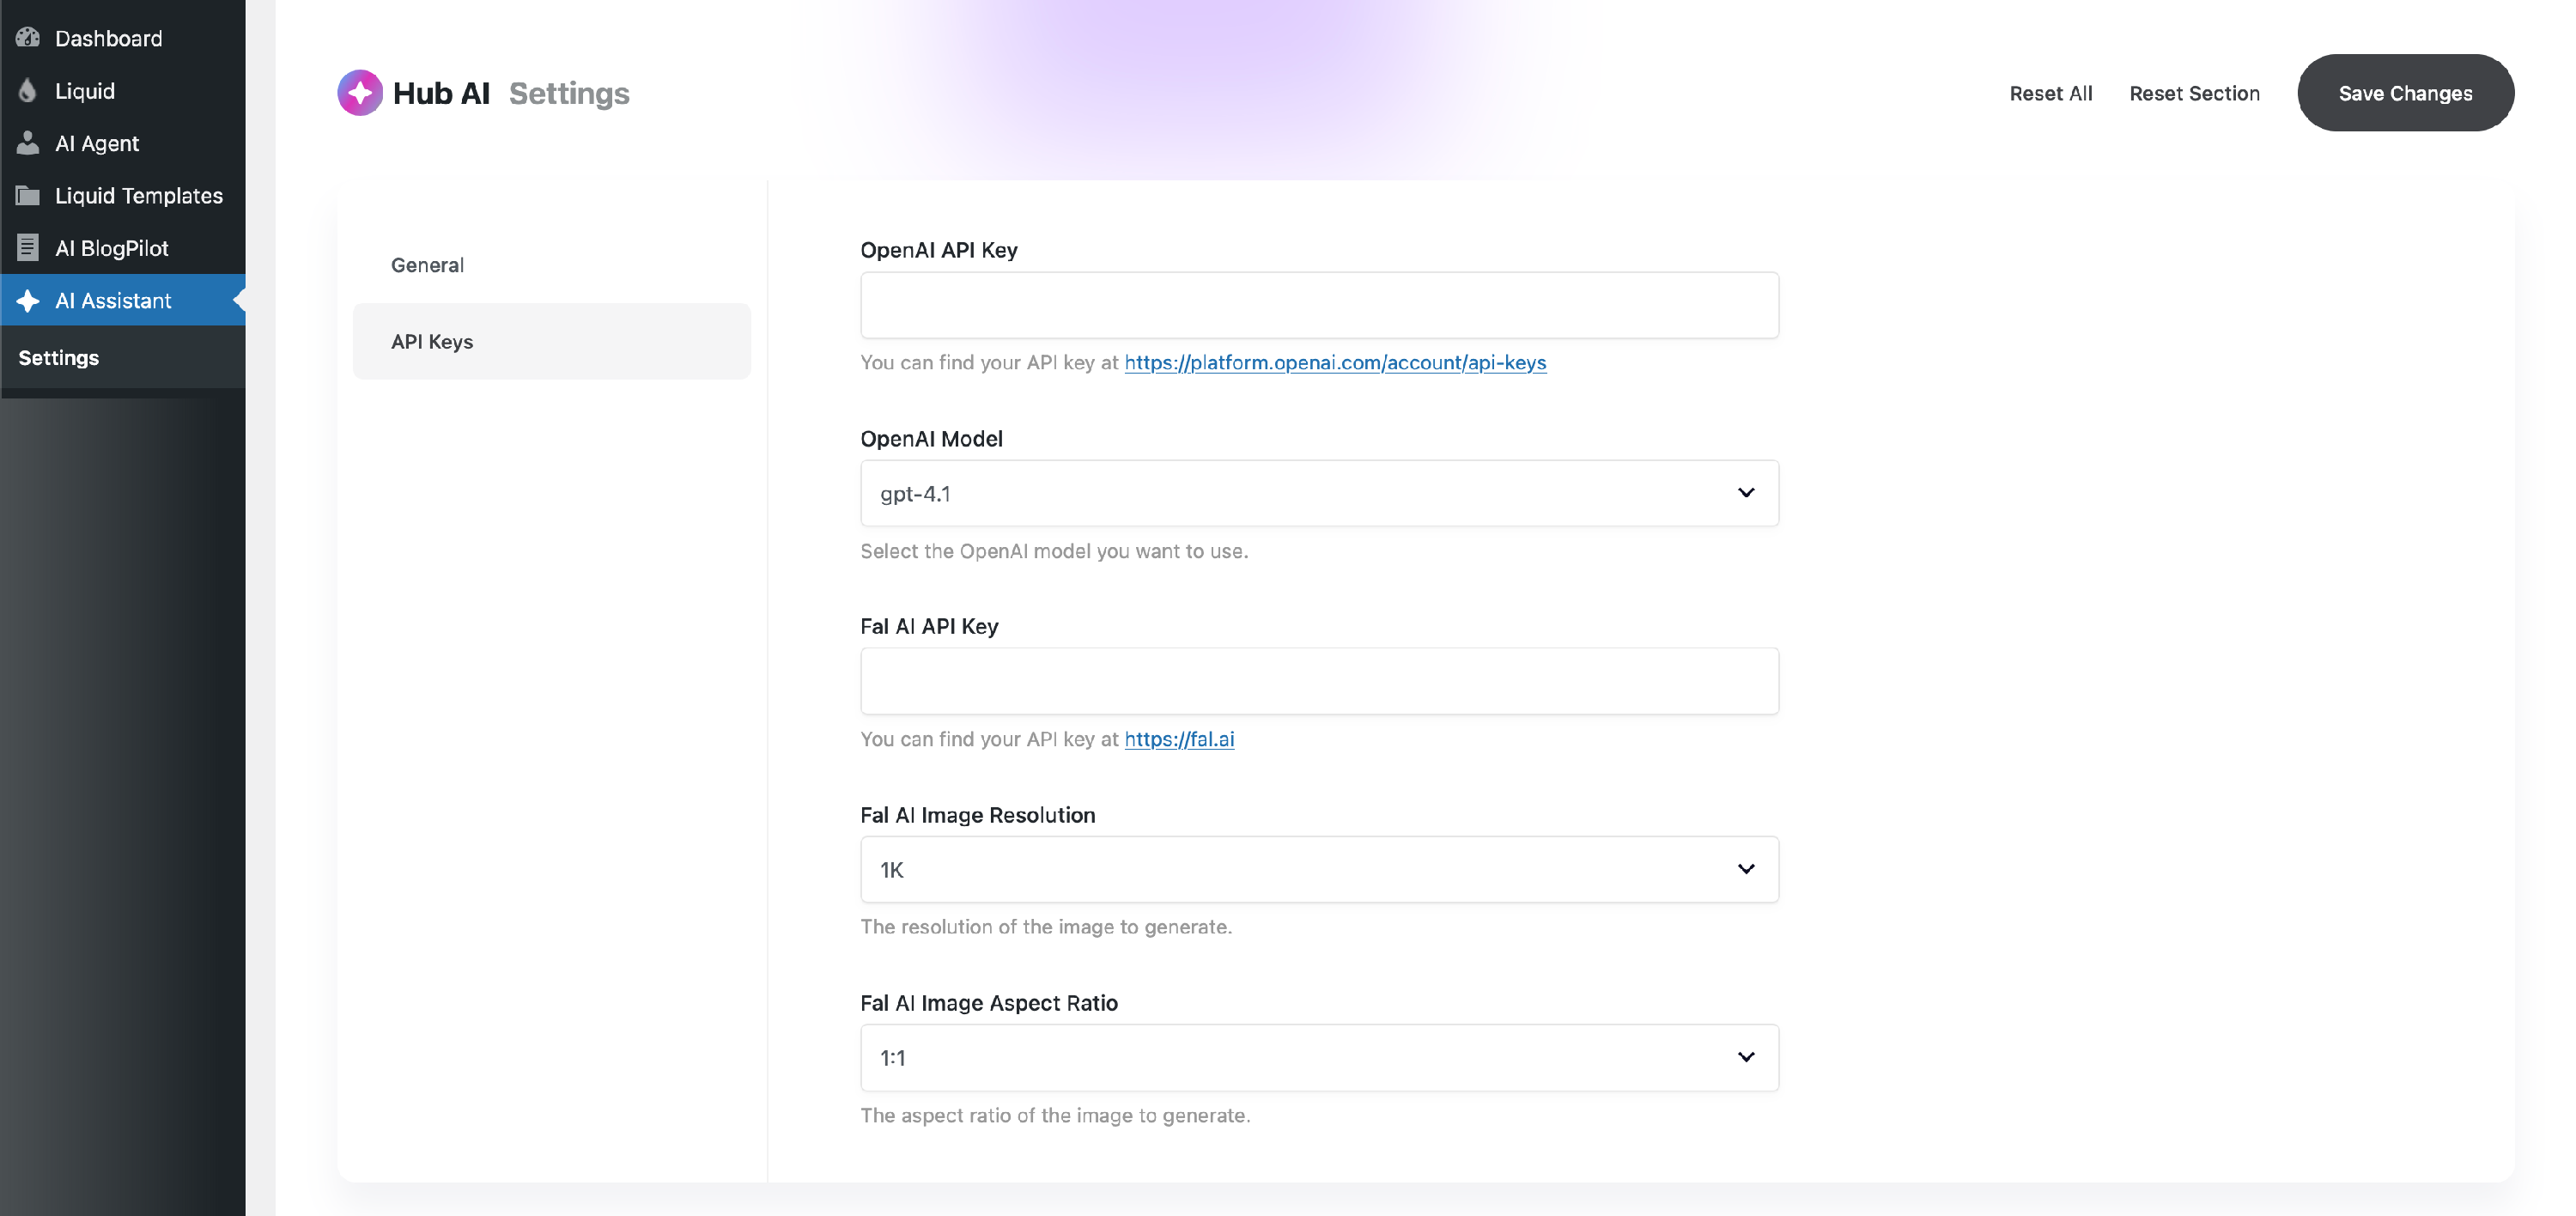Screen dimensions: 2576x1216
Task: Click the Reset Section button
Action: (x=2194, y=93)
